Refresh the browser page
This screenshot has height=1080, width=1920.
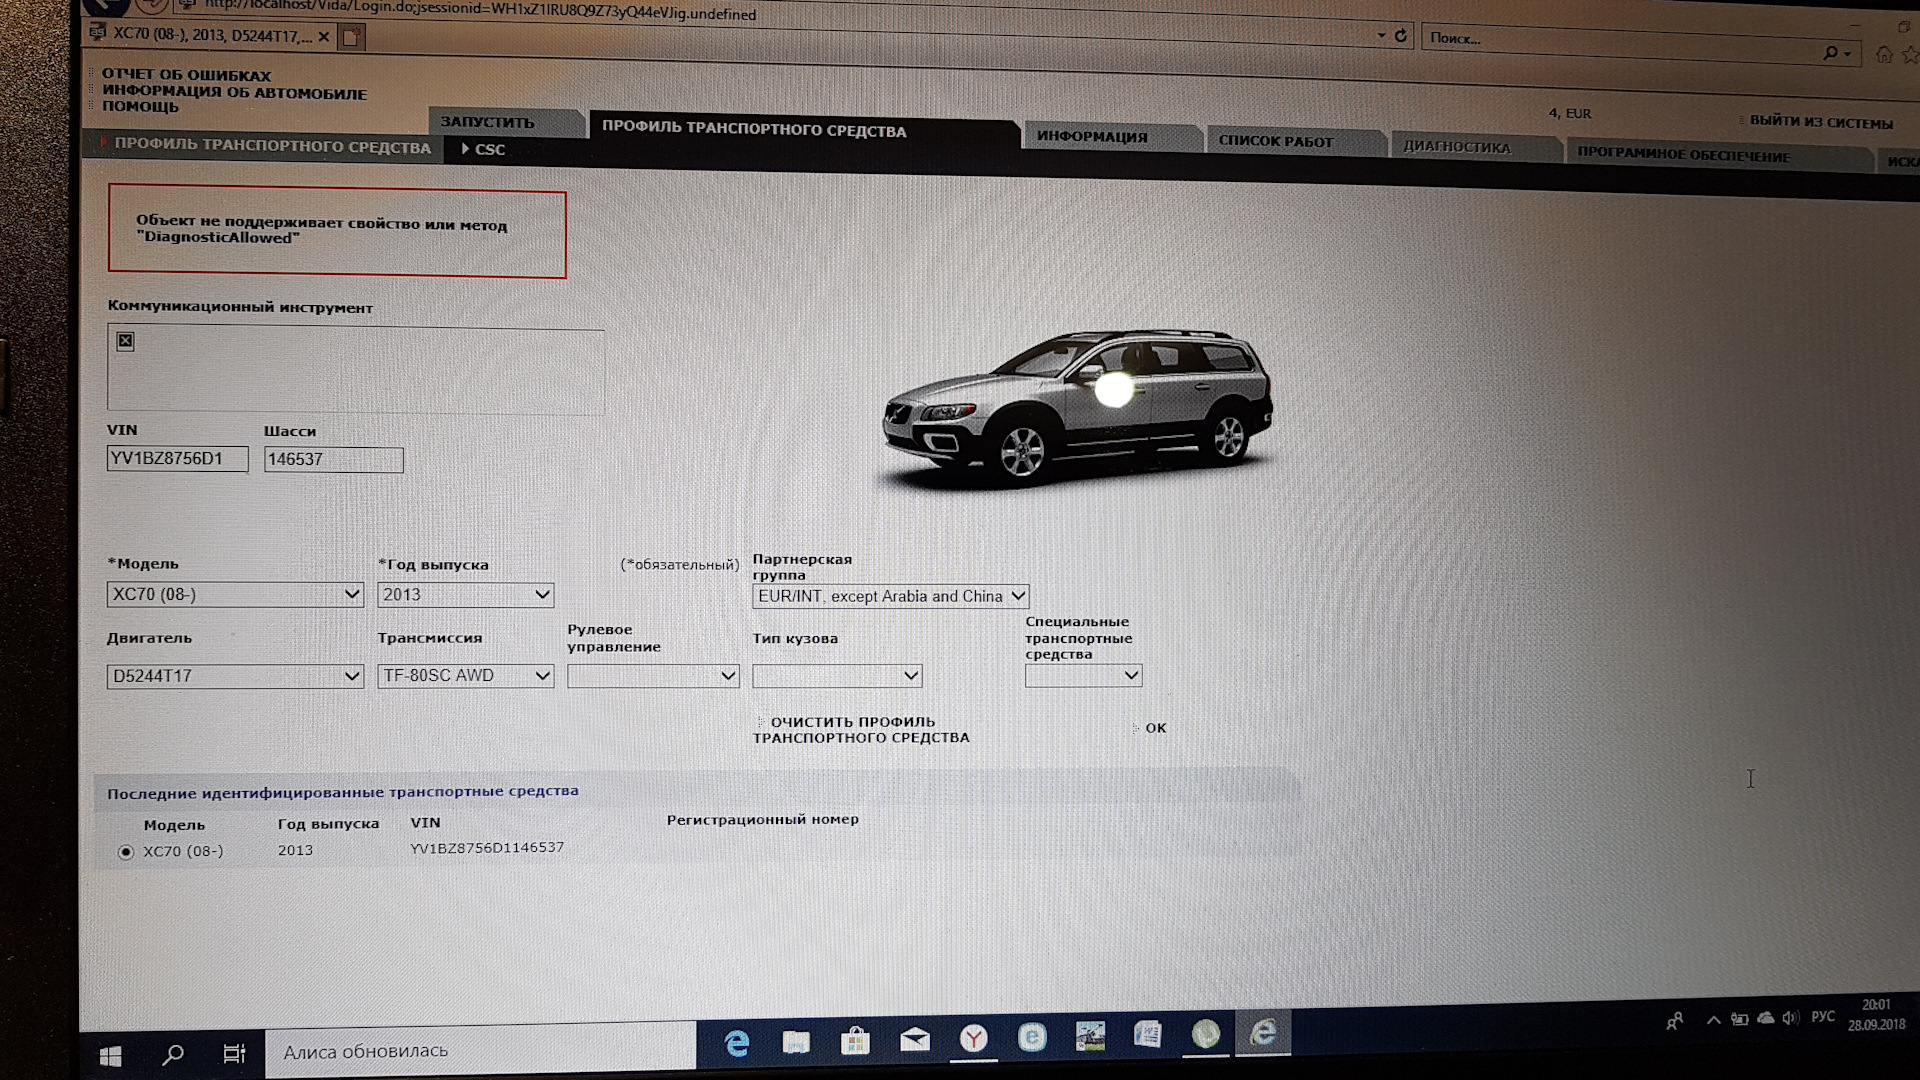tap(1401, 36)
